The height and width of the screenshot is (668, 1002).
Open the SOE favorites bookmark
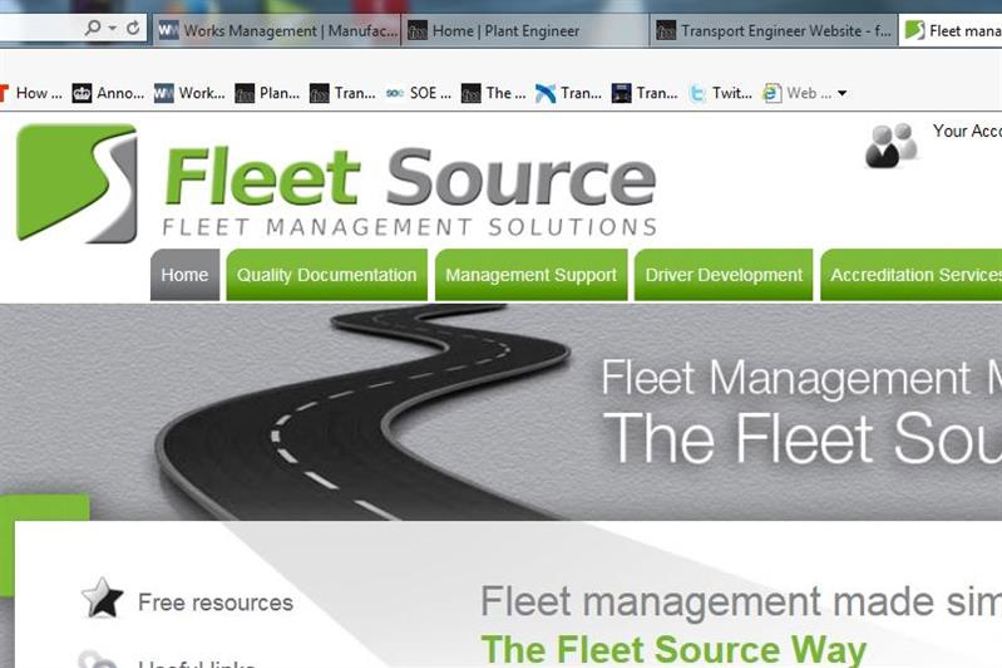[419, 93]
